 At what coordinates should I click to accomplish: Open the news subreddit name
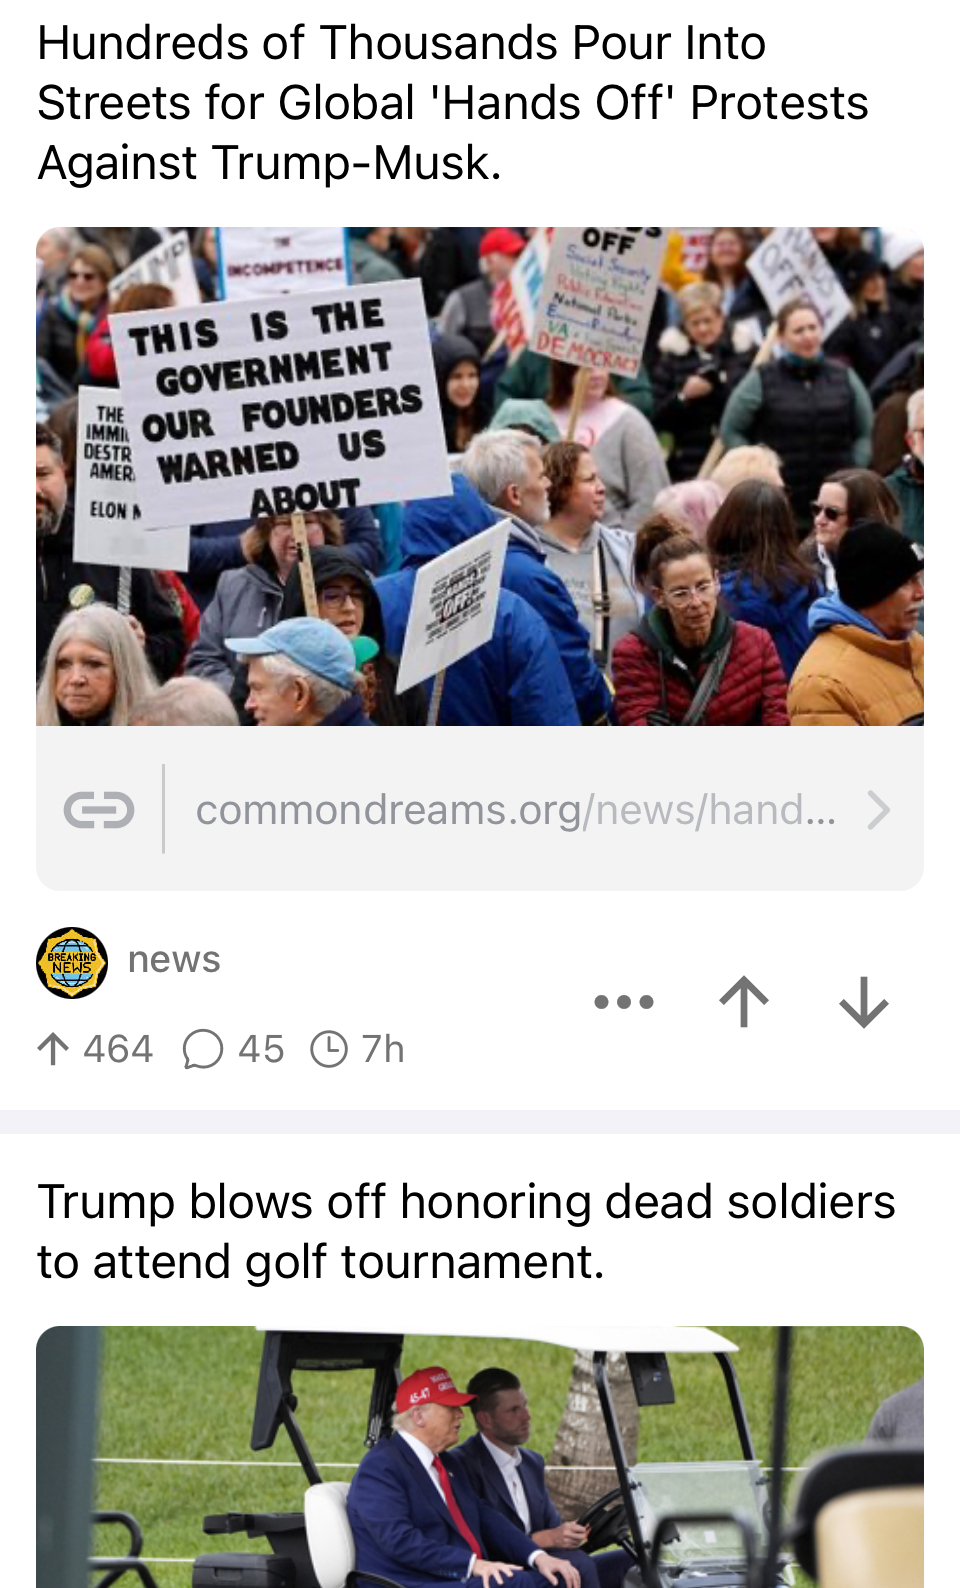pyautogui.click(x=174, y=959)
